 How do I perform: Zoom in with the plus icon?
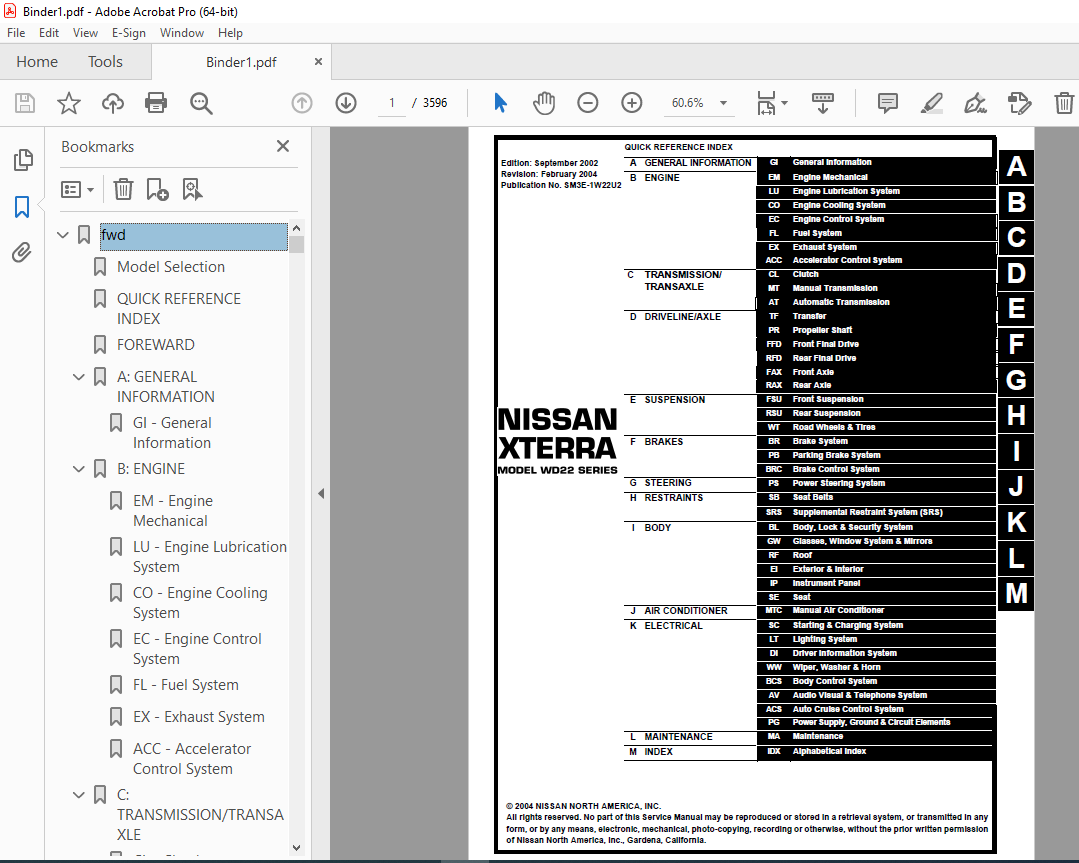coord(632,103)
